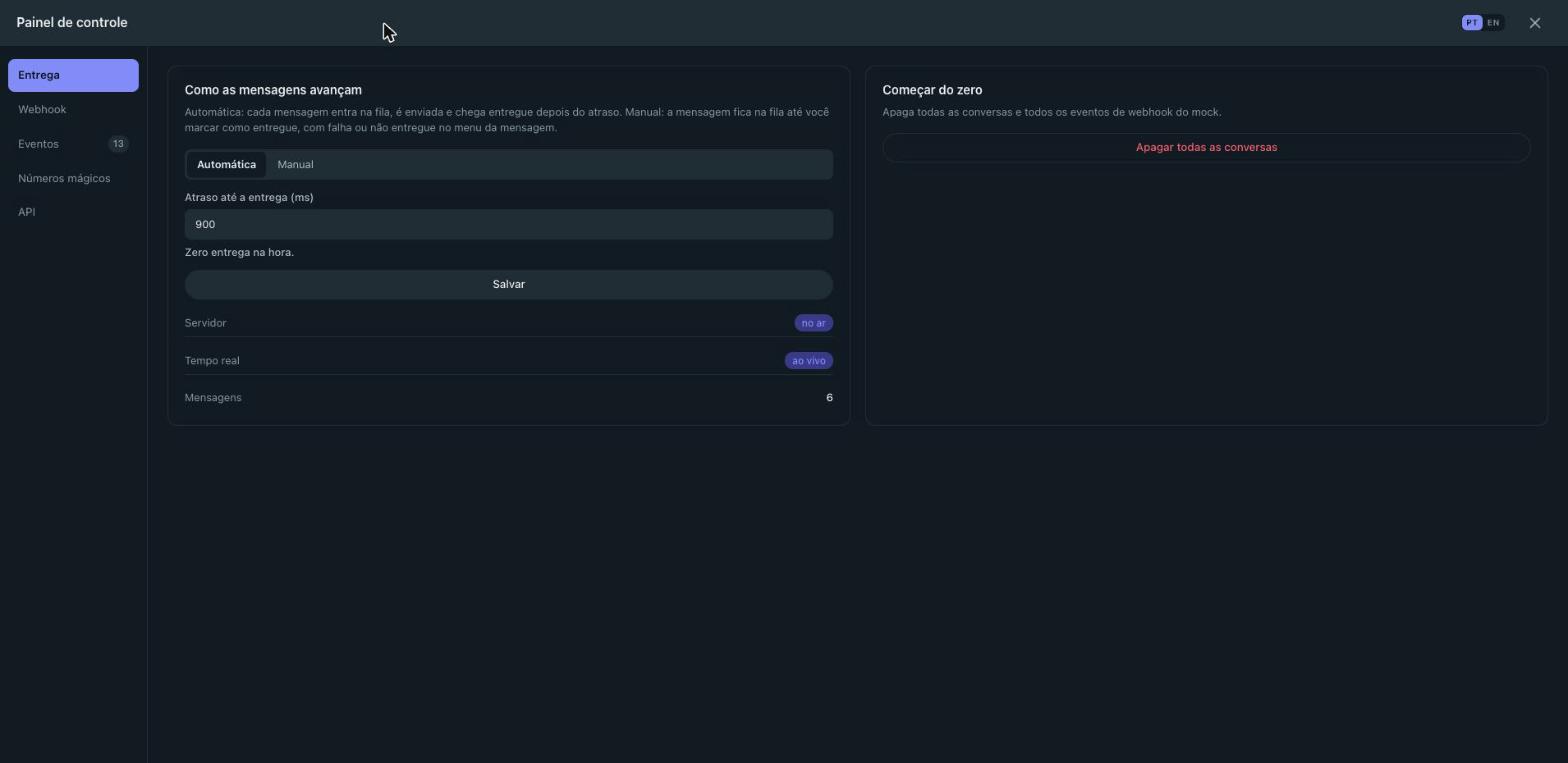This screenshot has width=1568, height=763.
Task: Focus the Atraso até a entrega field
Action: [508, 224]
